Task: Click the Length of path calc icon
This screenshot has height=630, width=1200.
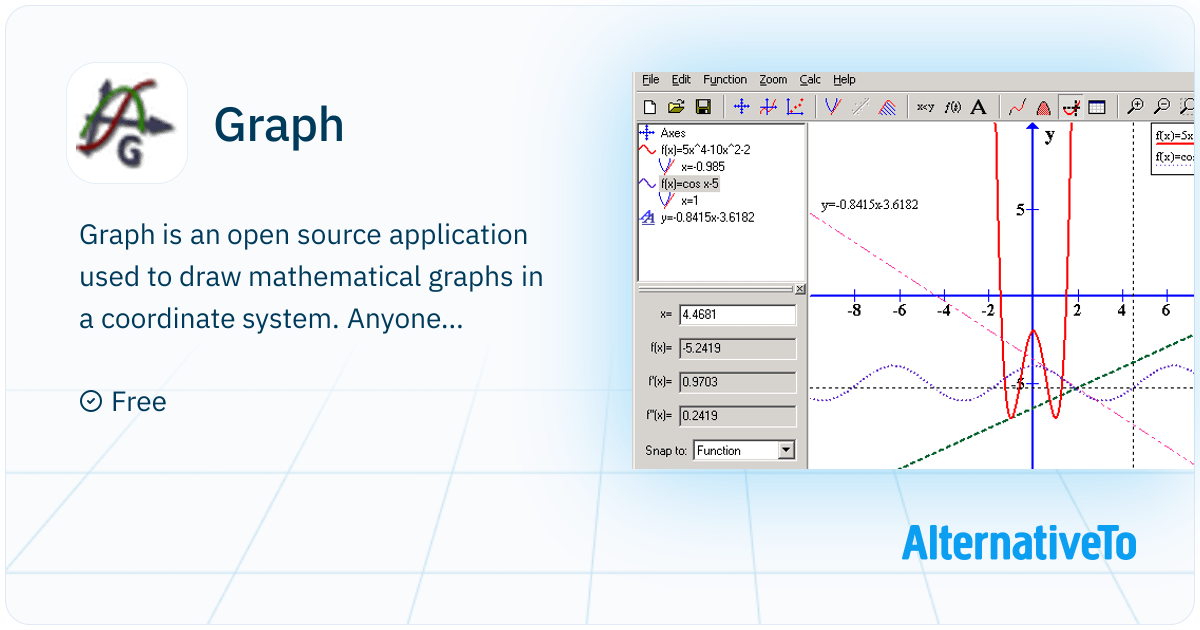Action: tap(1018, 107)
